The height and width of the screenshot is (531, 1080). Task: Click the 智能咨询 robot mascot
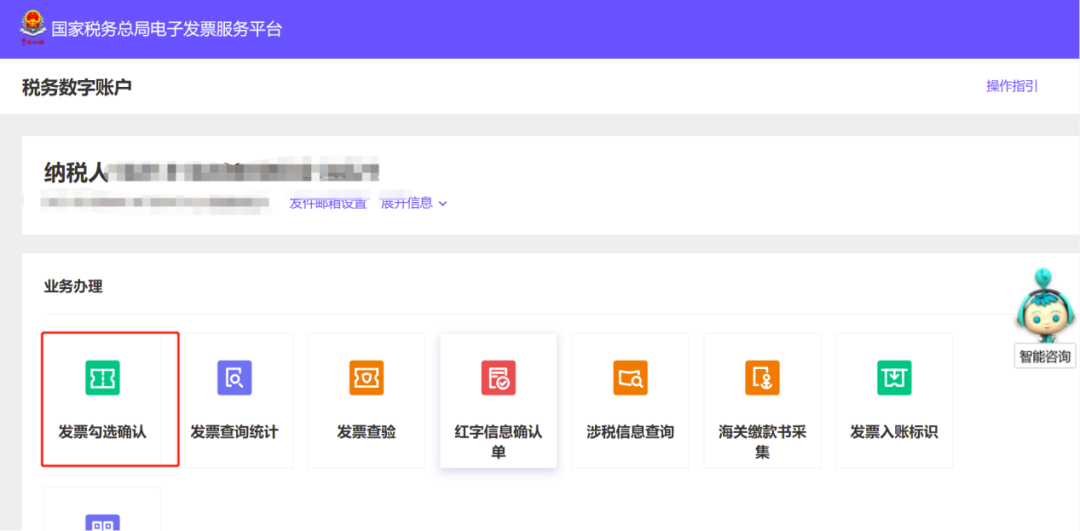pos(1045,306)
